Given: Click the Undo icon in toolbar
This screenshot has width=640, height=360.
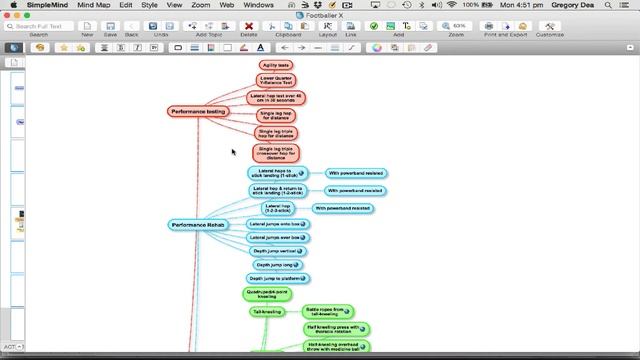Looking at the screenshot, I should pyautogui.click(x=153, y=26).
